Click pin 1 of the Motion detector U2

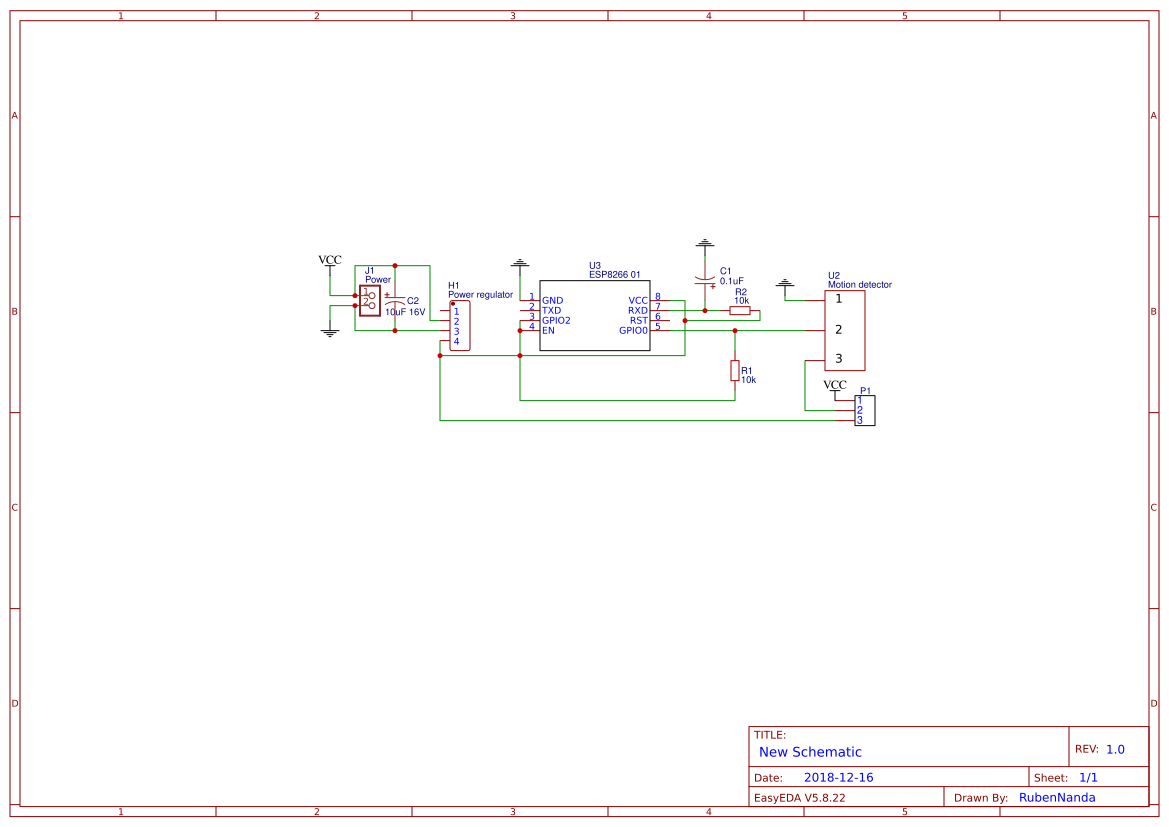click(837, 300)
